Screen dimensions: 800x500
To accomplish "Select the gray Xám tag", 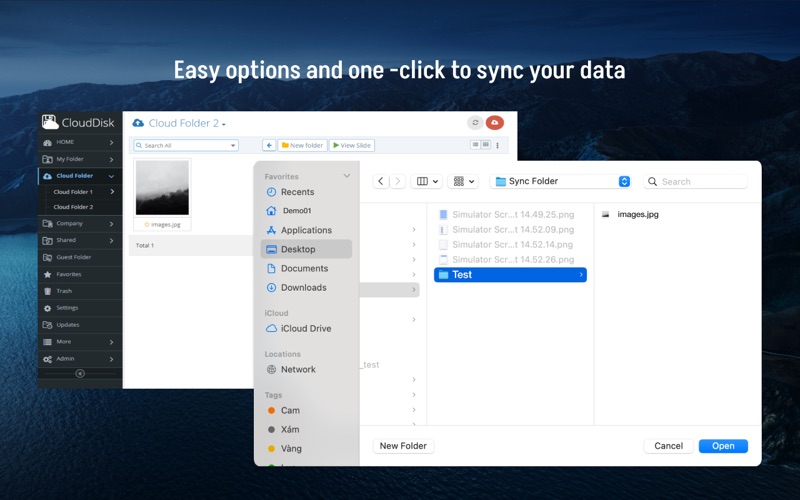I will point(306,430).
